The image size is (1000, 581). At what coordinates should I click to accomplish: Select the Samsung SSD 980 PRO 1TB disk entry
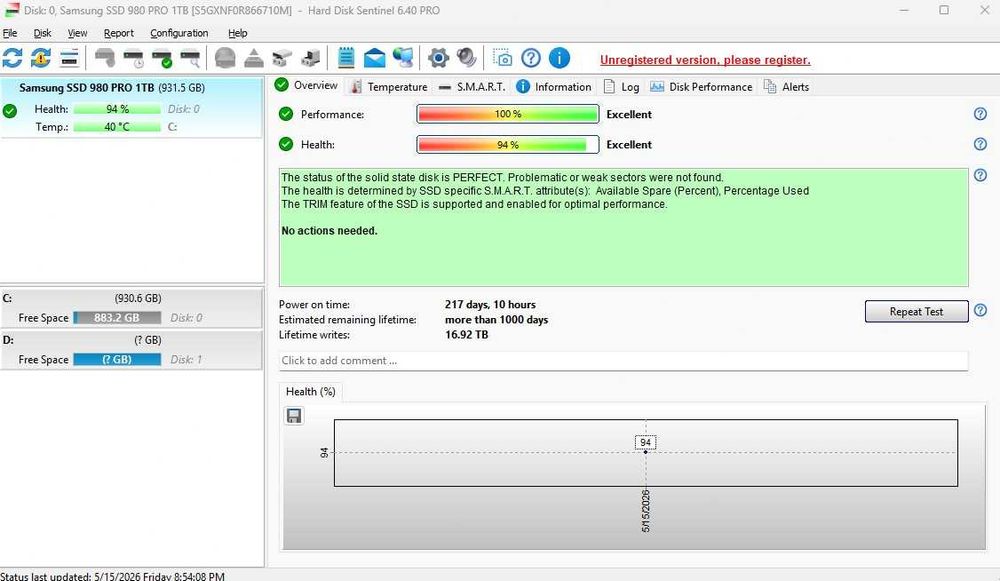coord(131,107)
